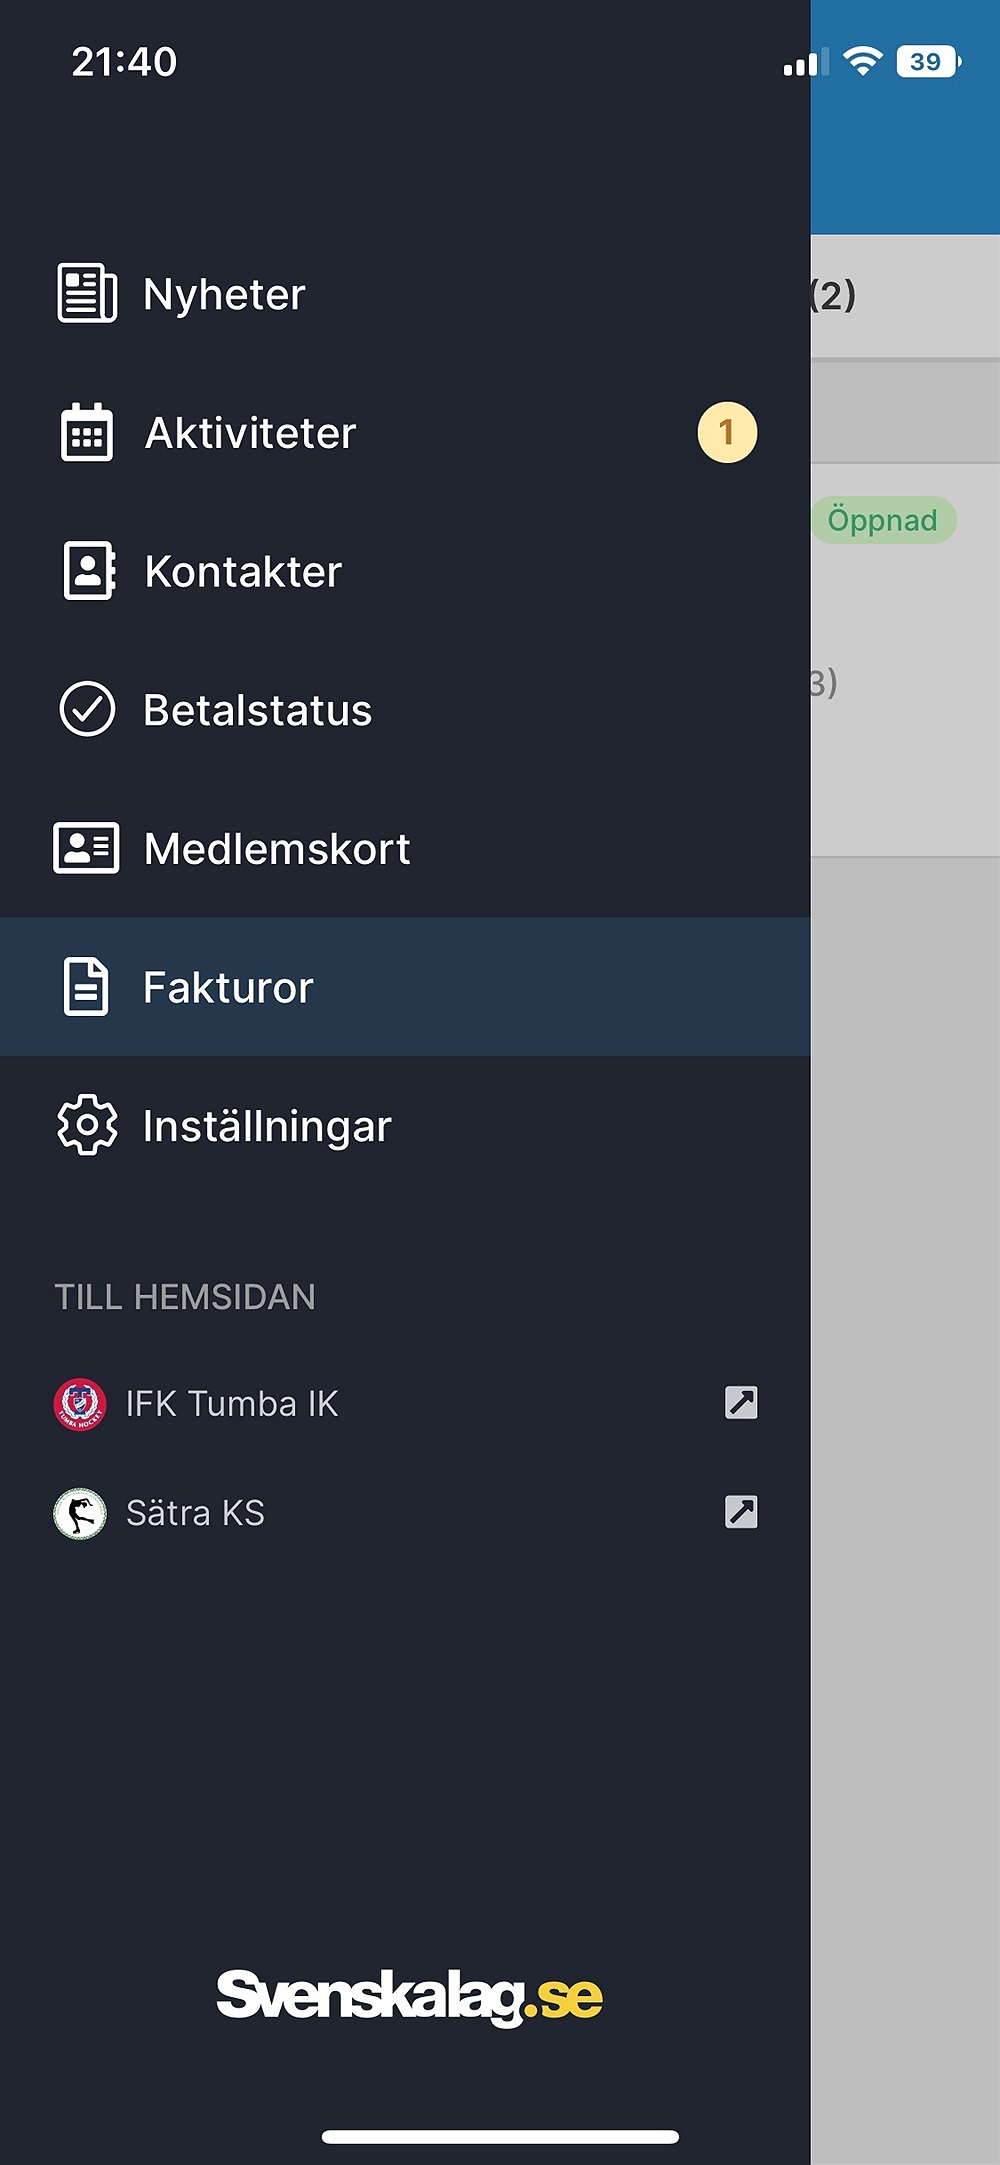This screenshot has height=2165, width=1000.
Task: Open the external link arrow for IFK Tumba IK
Action: click(x=741, y=1403)
